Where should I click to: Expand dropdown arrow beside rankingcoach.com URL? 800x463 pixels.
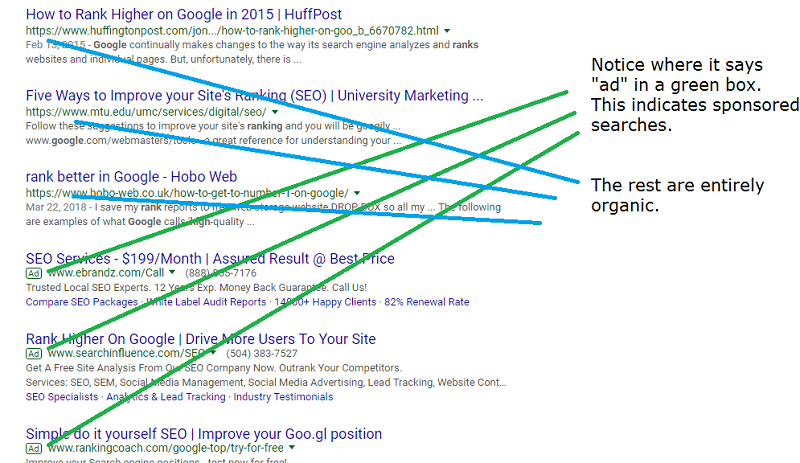click(292, 448)
